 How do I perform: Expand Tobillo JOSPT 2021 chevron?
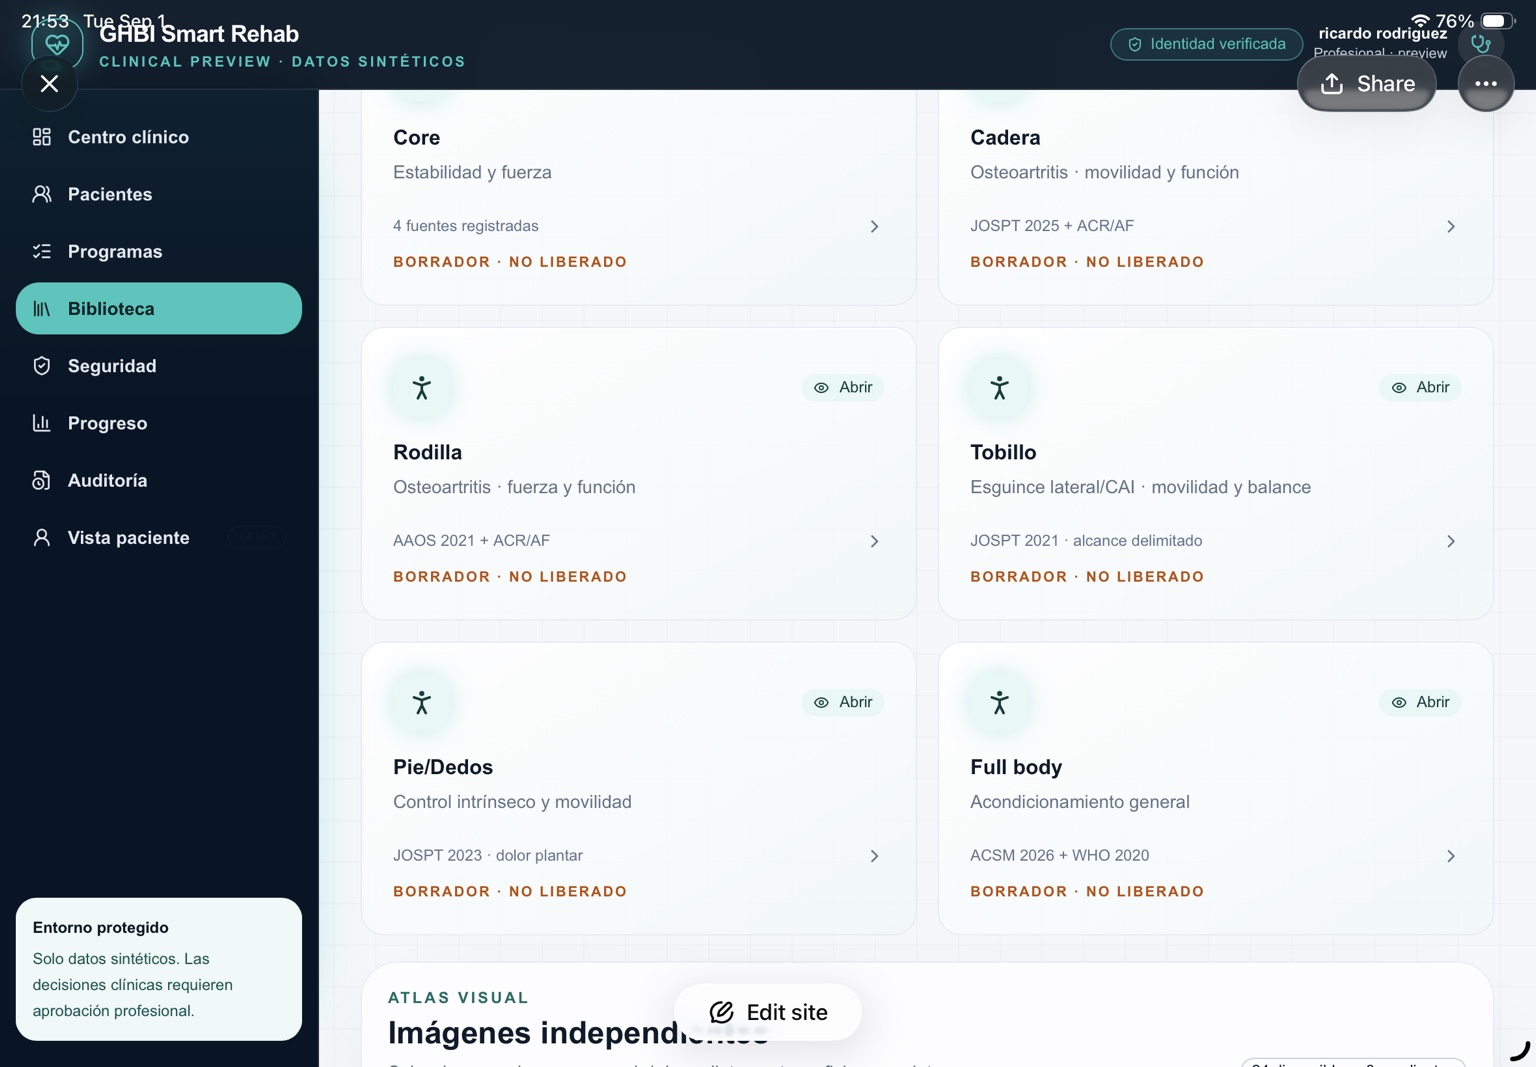1451,541
